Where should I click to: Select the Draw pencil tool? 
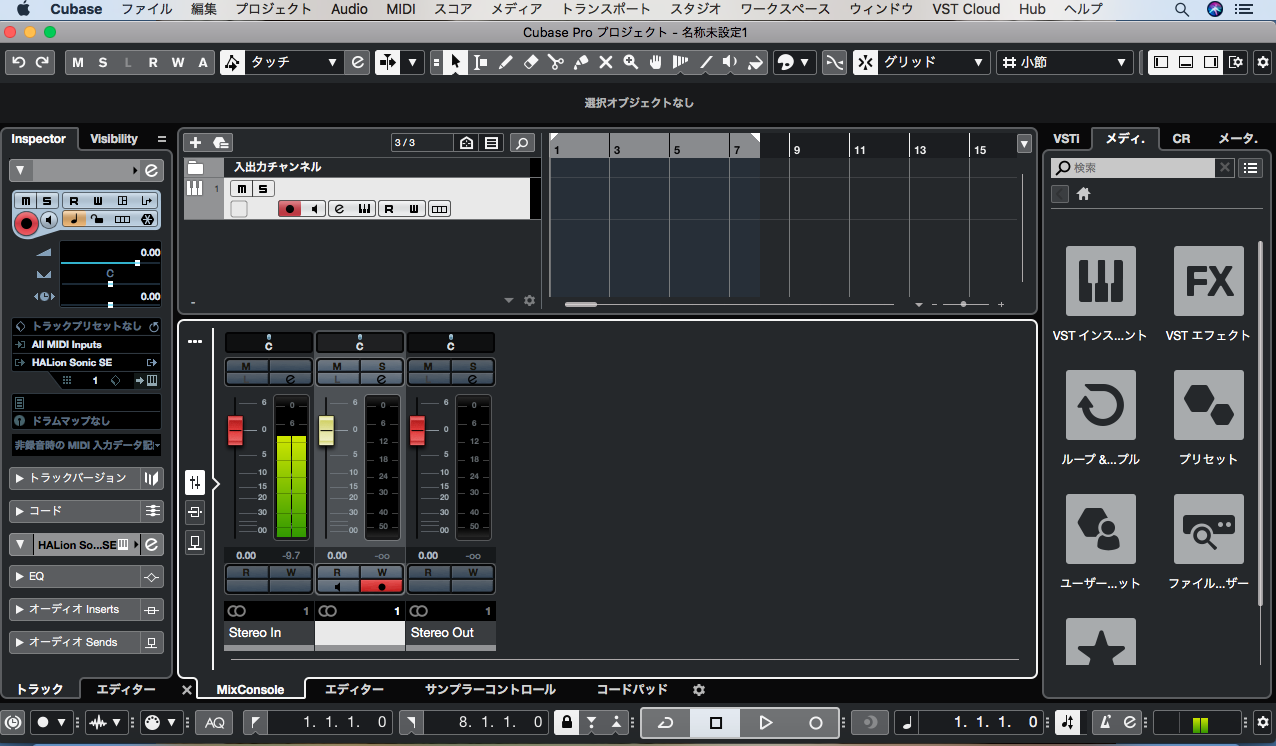click(506, 62)
